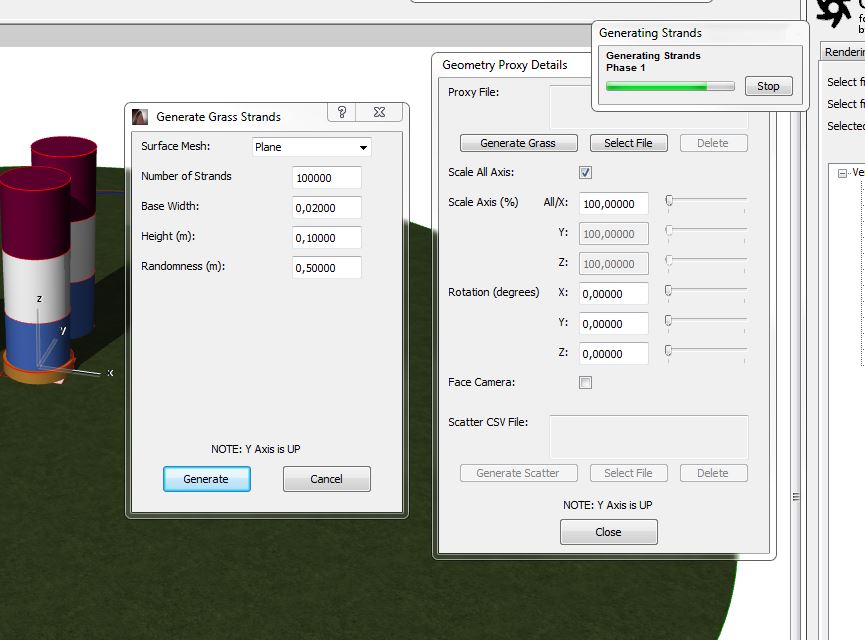
Task: Click Select File under Proxy File
Action: tap(628, 143)
